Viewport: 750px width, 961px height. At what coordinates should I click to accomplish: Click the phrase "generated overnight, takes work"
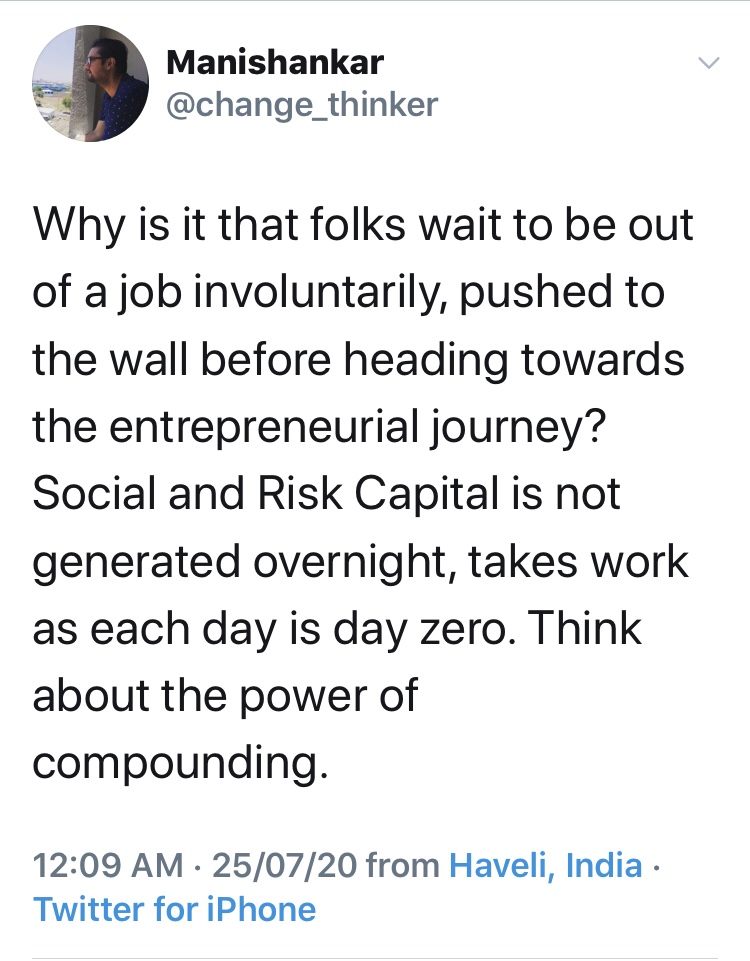pyautogui.click(x=360, y=561)
